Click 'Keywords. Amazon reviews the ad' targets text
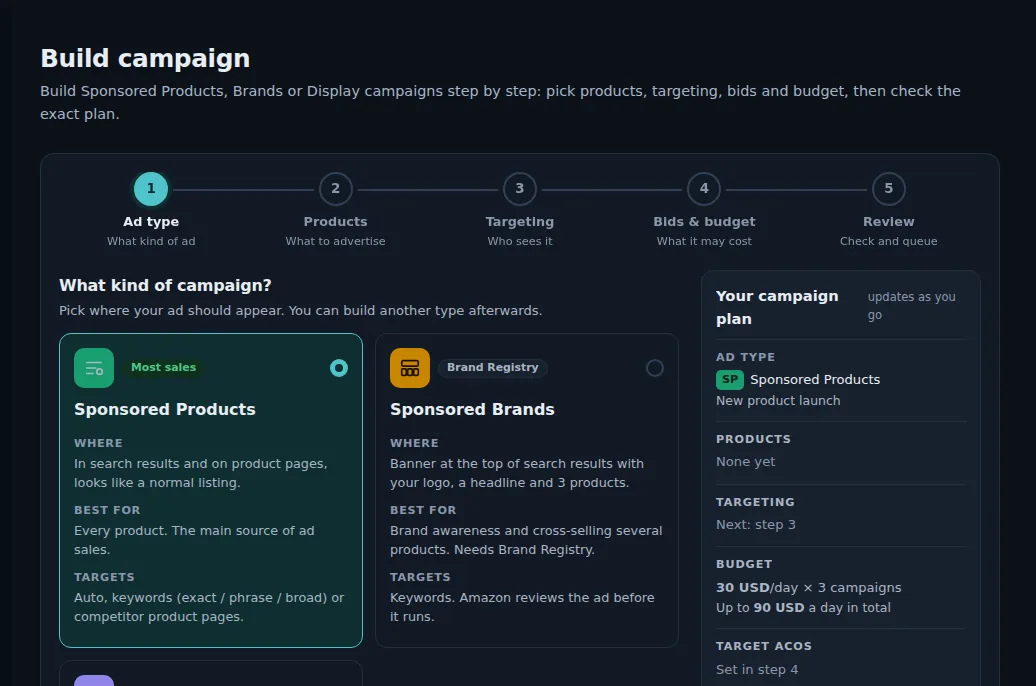The image size is (1036, 686). pyautogui.click(x=522, y=607)
